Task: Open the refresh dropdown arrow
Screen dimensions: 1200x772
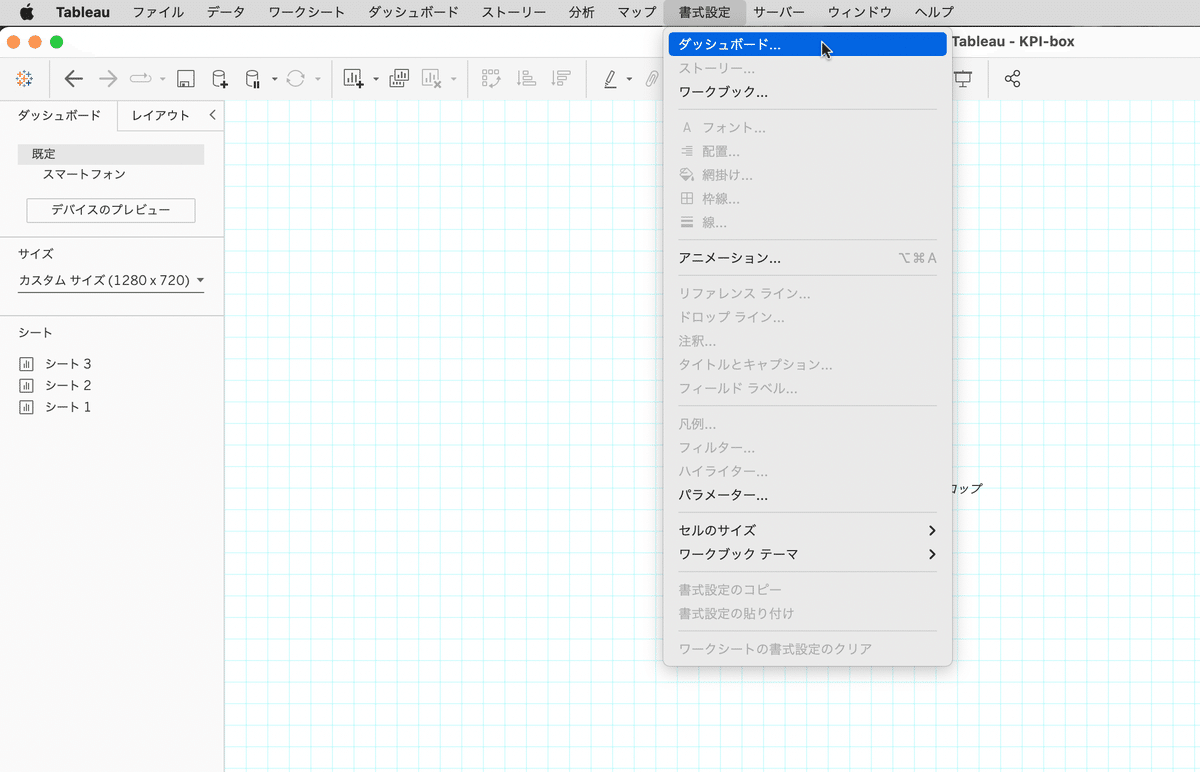Action: click(x=318, y=79)
